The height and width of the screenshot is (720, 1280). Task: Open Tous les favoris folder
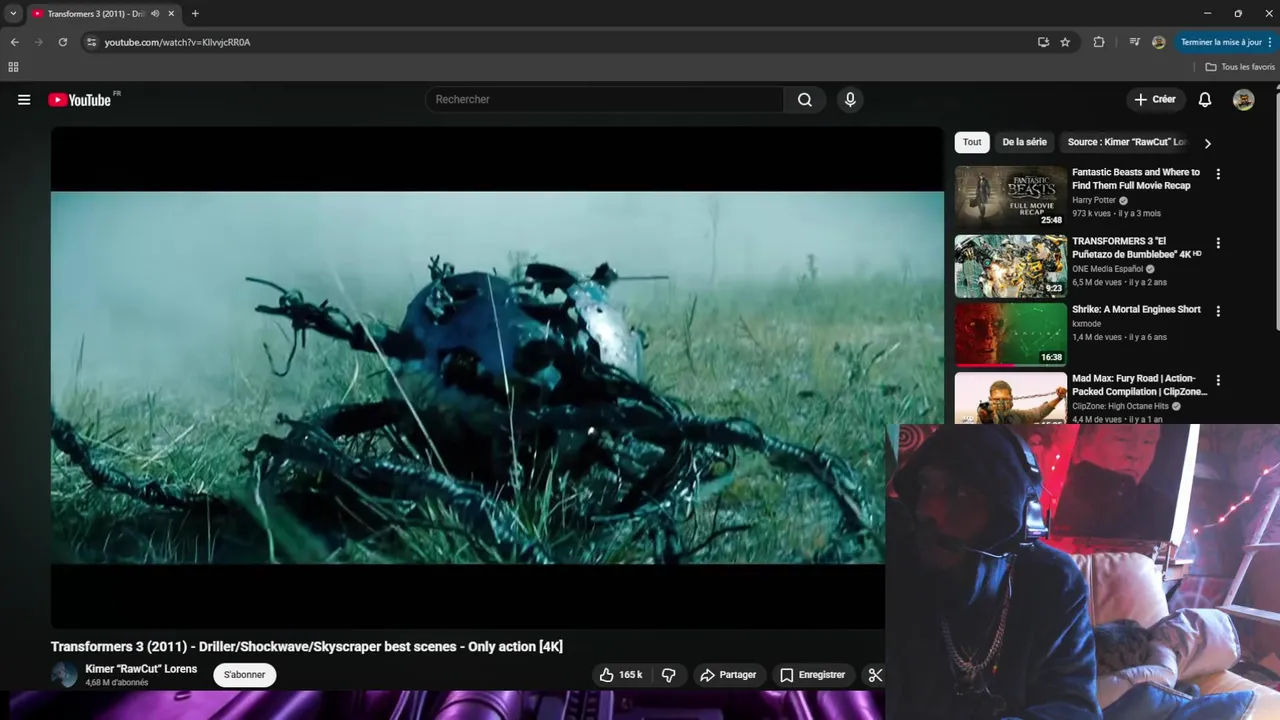click(x=1240, y=67)
